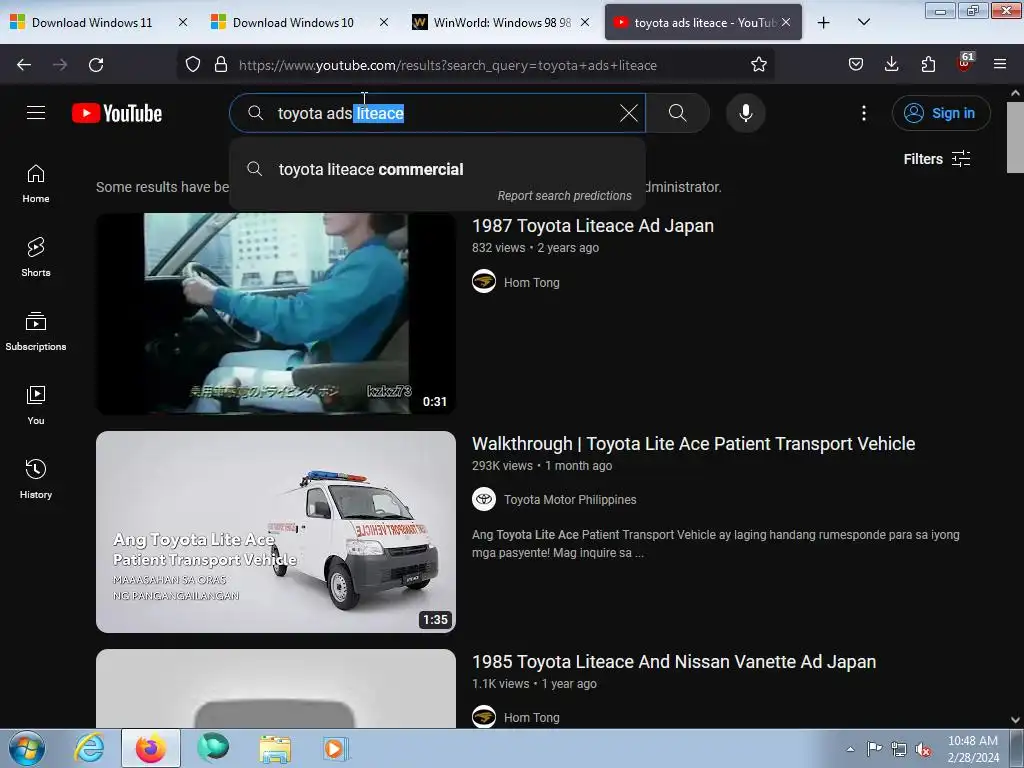Open Windows Explorer folder on taskbar
Viewport: 1024px width, 768px height.
click(x=275, y=748)
